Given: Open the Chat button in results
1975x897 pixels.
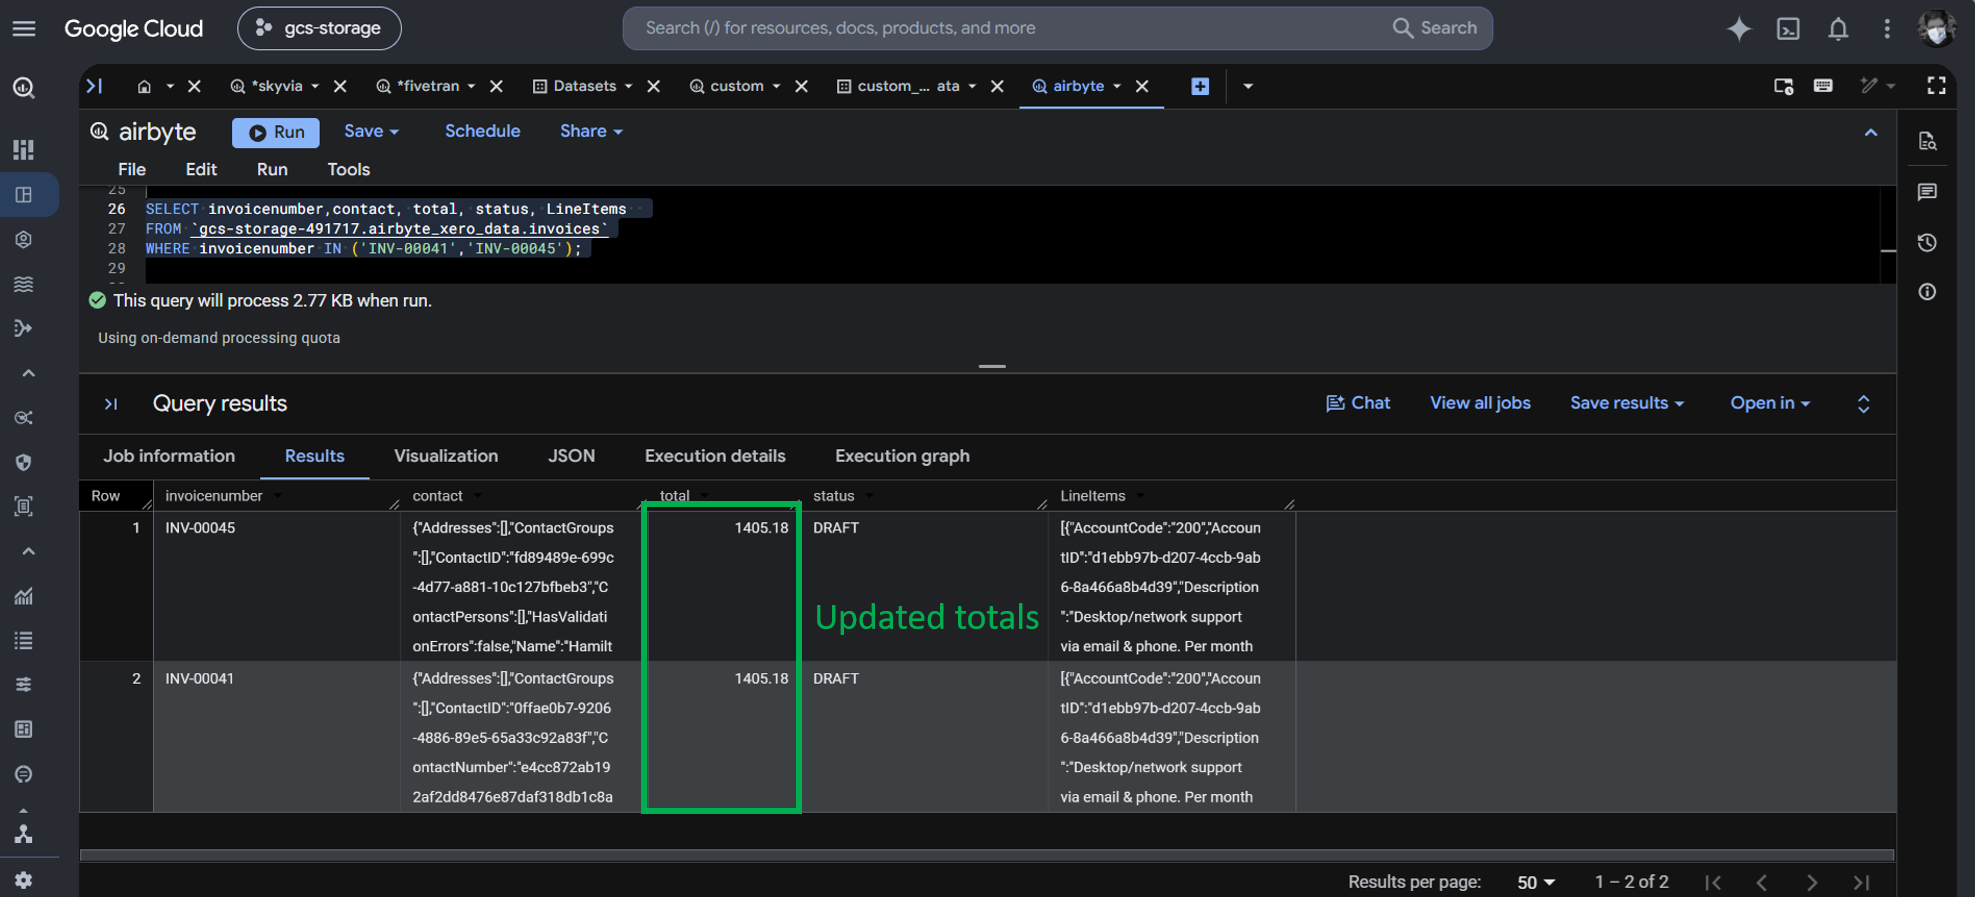Looking at the screenshot, I should 1358,403.
